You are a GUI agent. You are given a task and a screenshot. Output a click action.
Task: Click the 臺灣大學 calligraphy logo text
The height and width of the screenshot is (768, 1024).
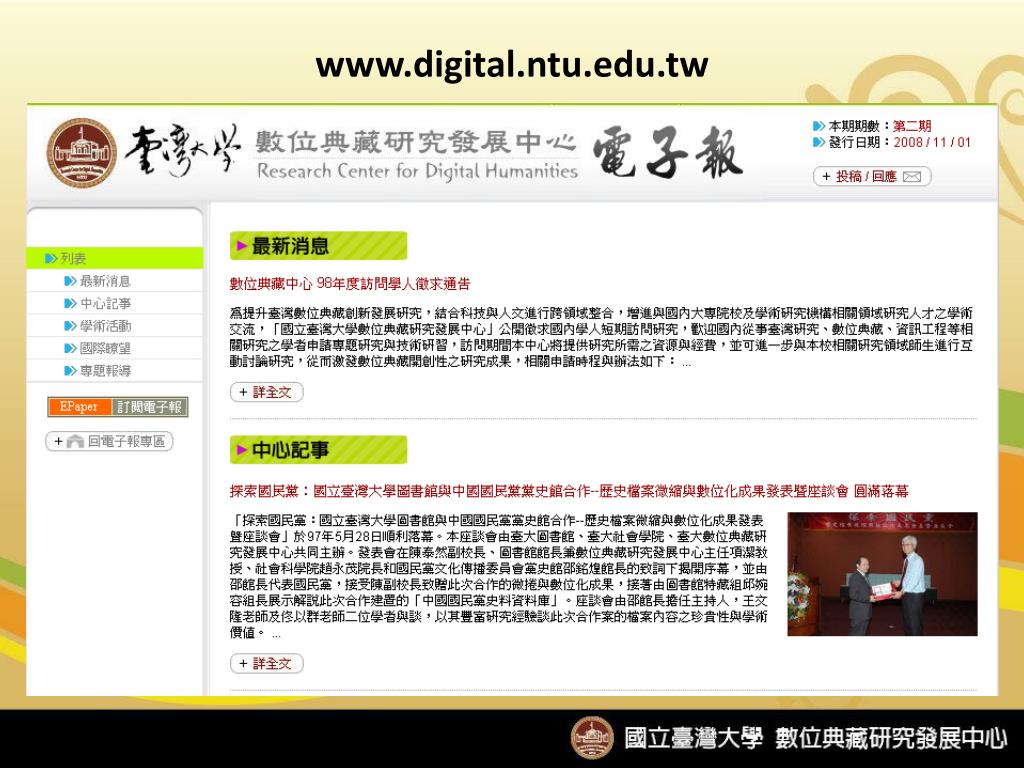[x=182, y=151]
